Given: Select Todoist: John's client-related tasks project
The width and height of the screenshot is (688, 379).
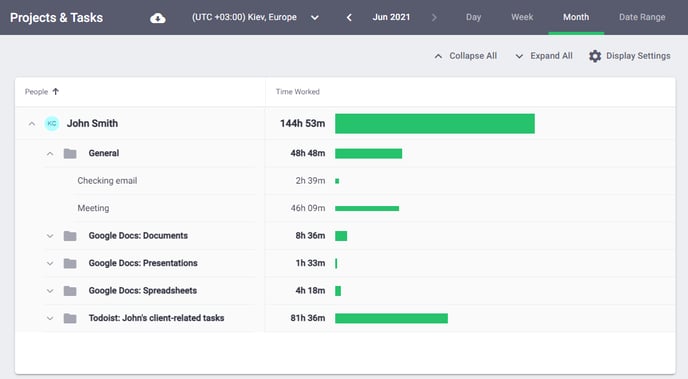Looking at the screenshot, I should [x=156, y=318].
